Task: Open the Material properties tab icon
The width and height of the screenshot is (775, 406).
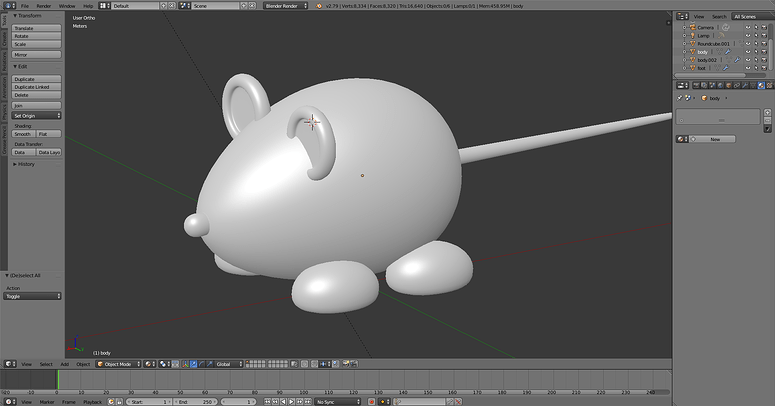Action: [761, 85]
